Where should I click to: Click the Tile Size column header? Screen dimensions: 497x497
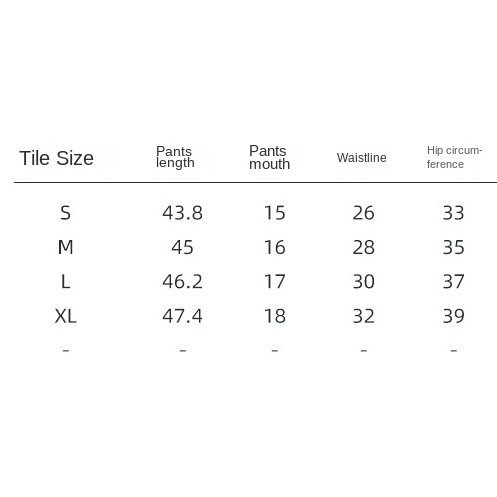(x=56, y=158)
